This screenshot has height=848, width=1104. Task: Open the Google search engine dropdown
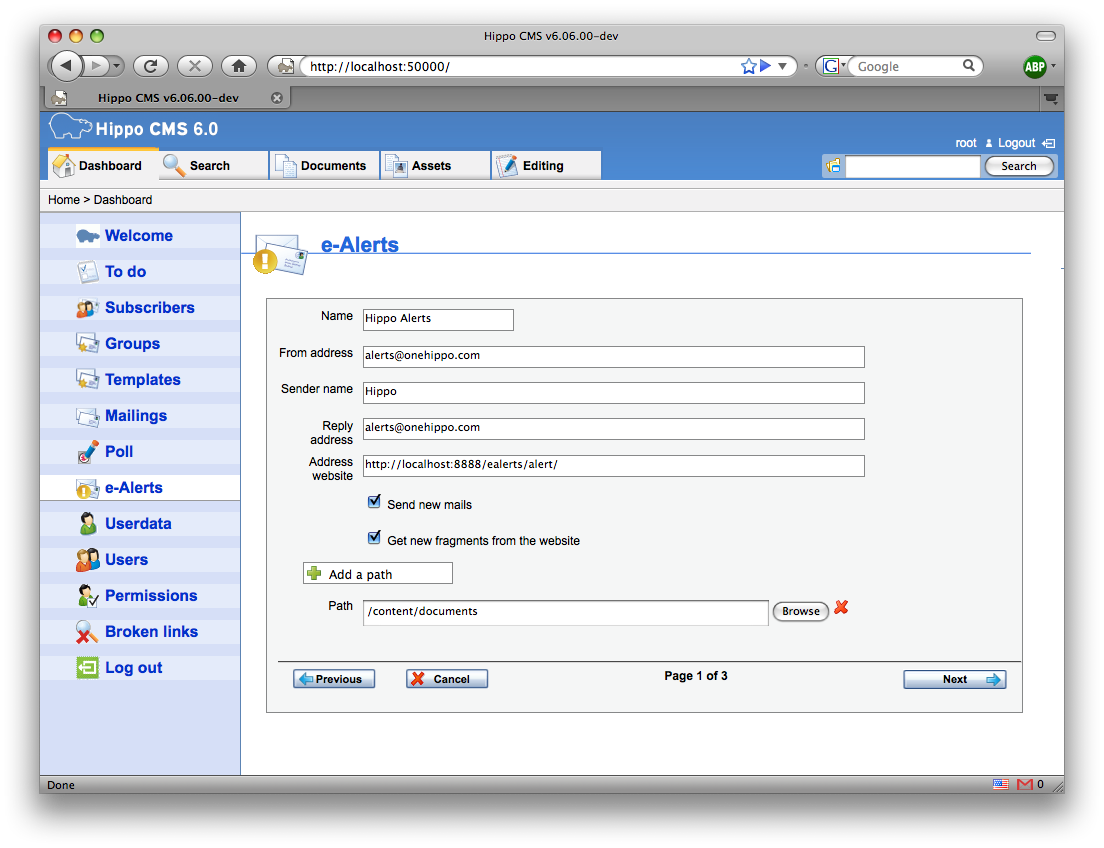[x=832, y=66]
